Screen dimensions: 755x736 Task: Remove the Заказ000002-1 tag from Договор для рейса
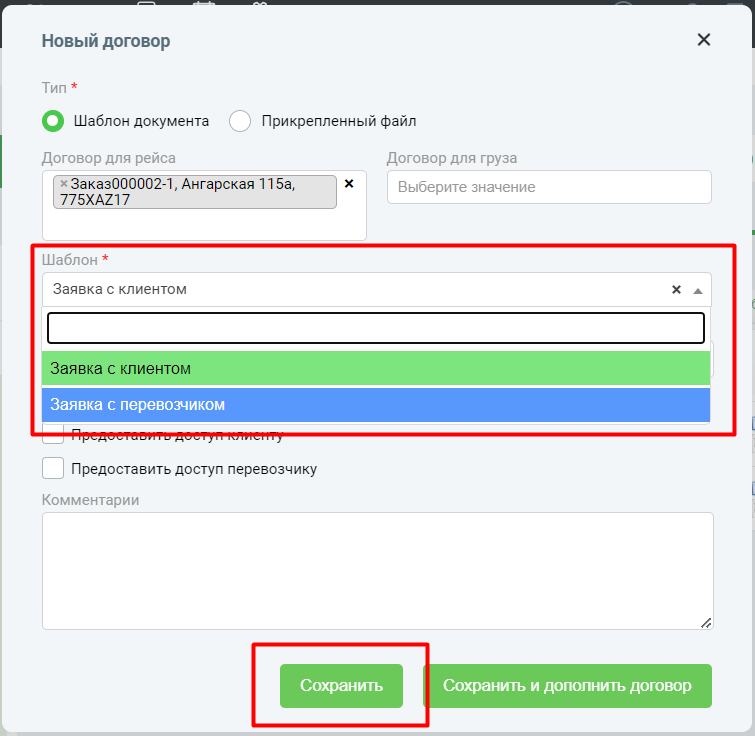tap(64, 183)
